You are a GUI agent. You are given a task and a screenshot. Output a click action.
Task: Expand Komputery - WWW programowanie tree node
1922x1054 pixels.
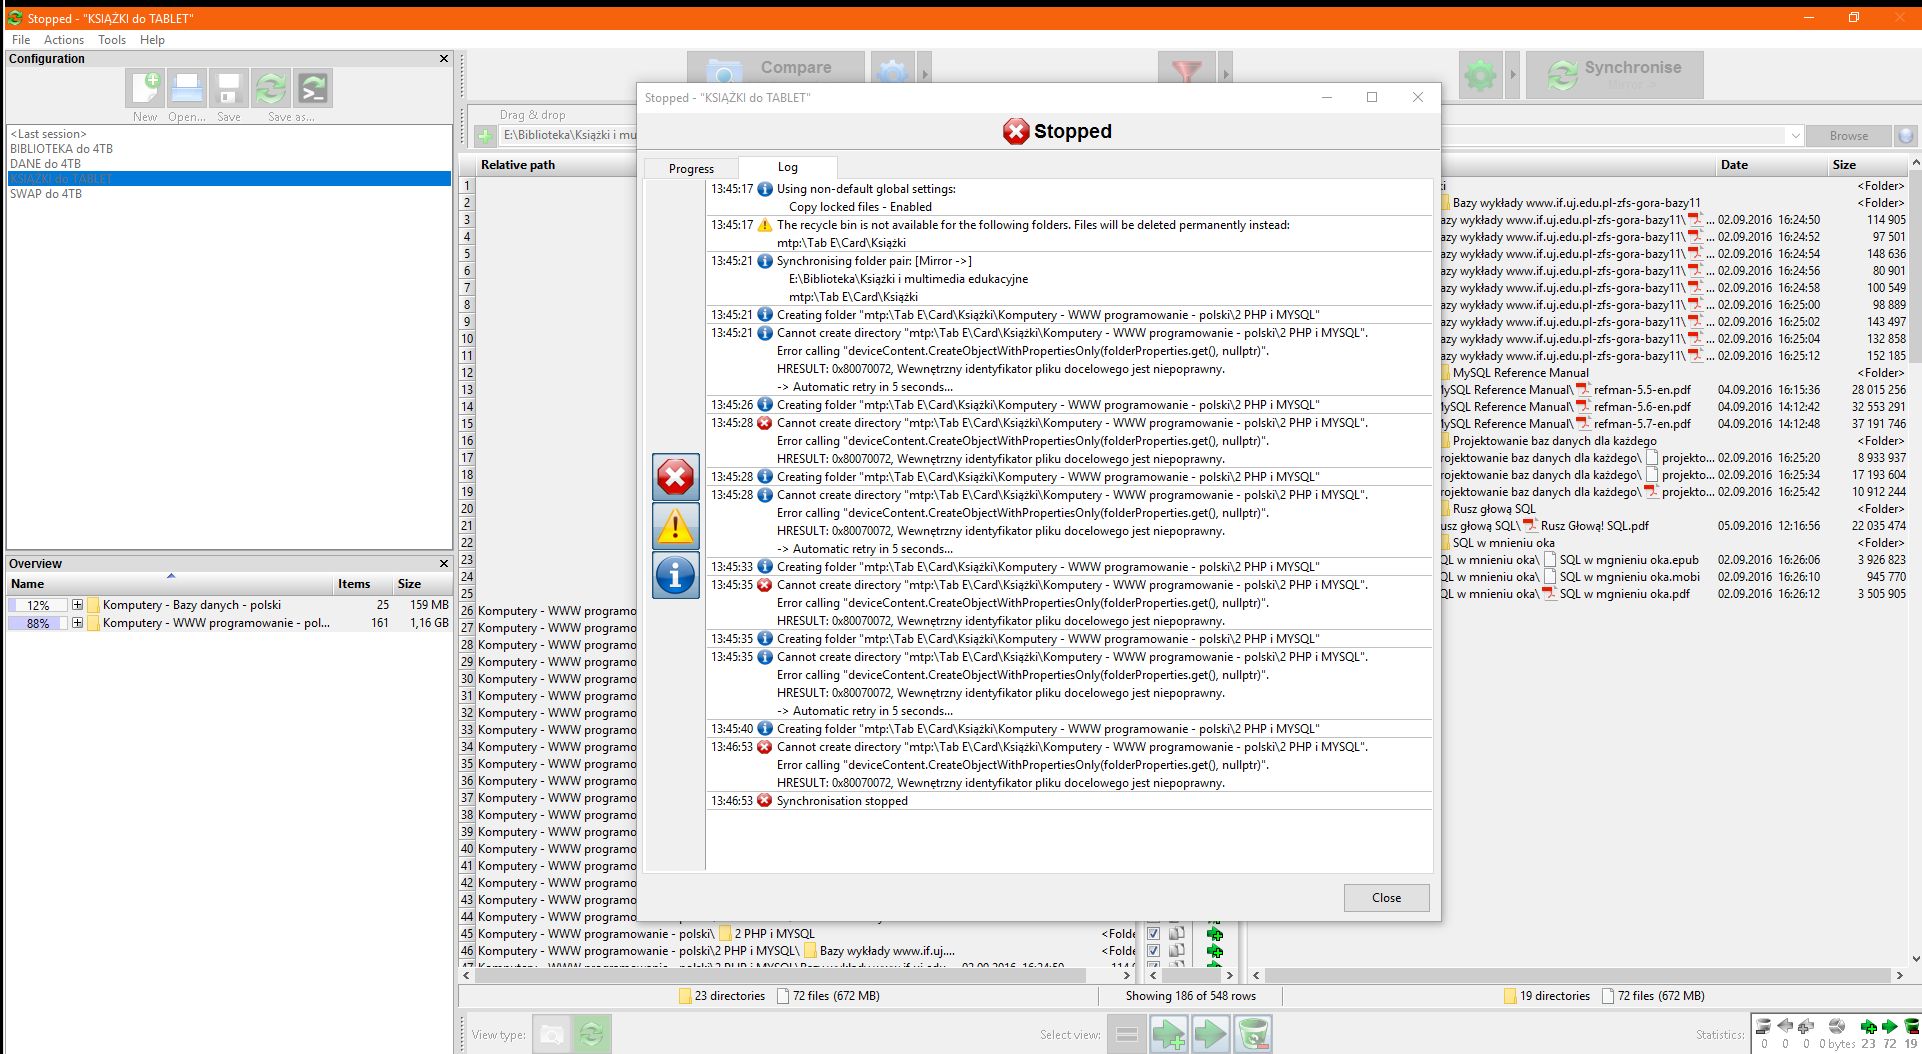click(x=77, y=623)
